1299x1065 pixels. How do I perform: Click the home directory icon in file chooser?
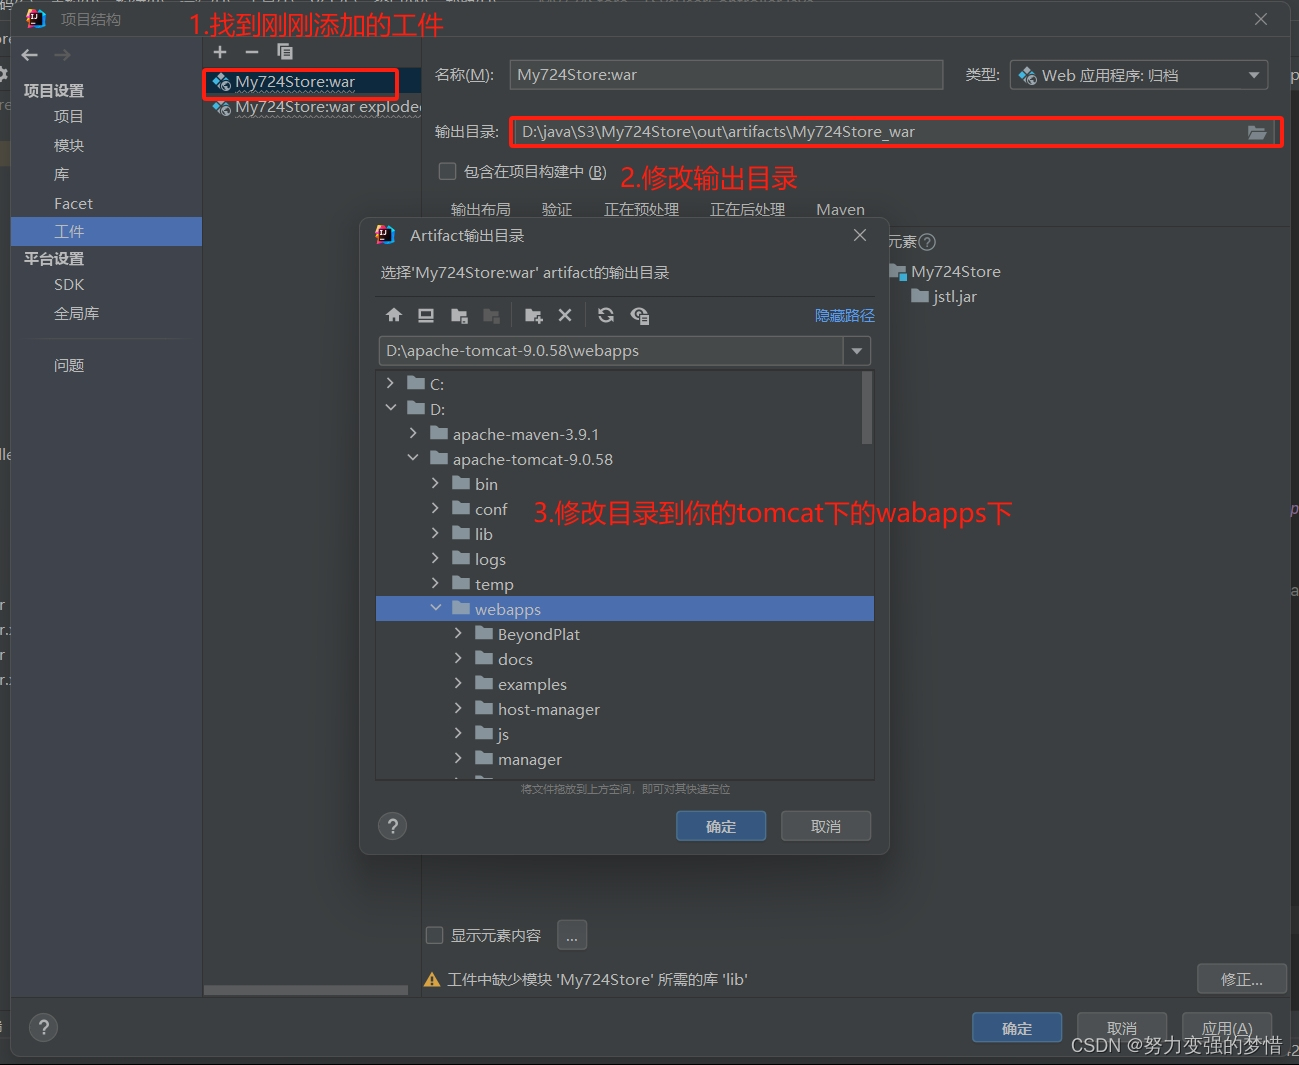(x=394, y=316)
